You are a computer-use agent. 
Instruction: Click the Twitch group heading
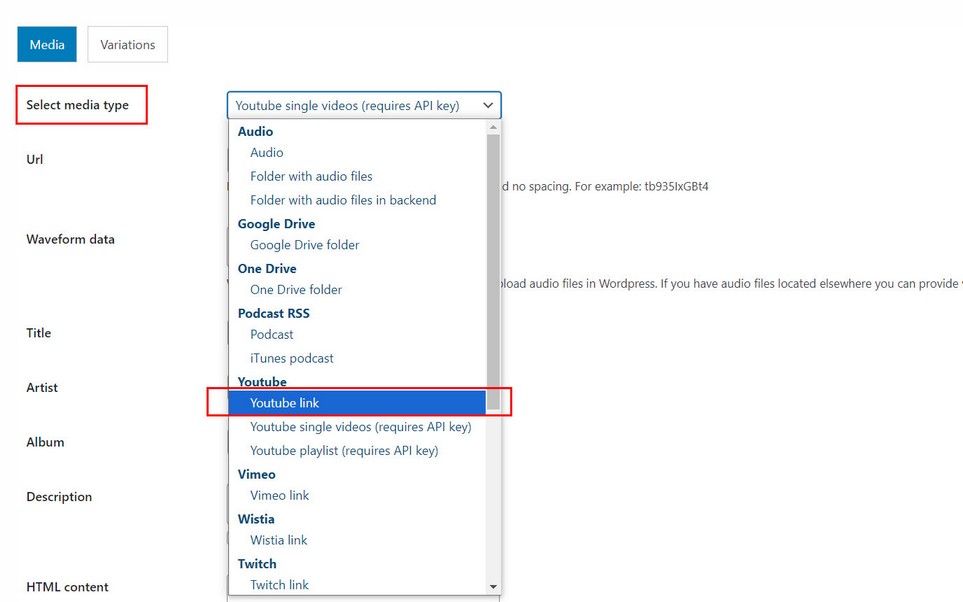tap(257, 565)
